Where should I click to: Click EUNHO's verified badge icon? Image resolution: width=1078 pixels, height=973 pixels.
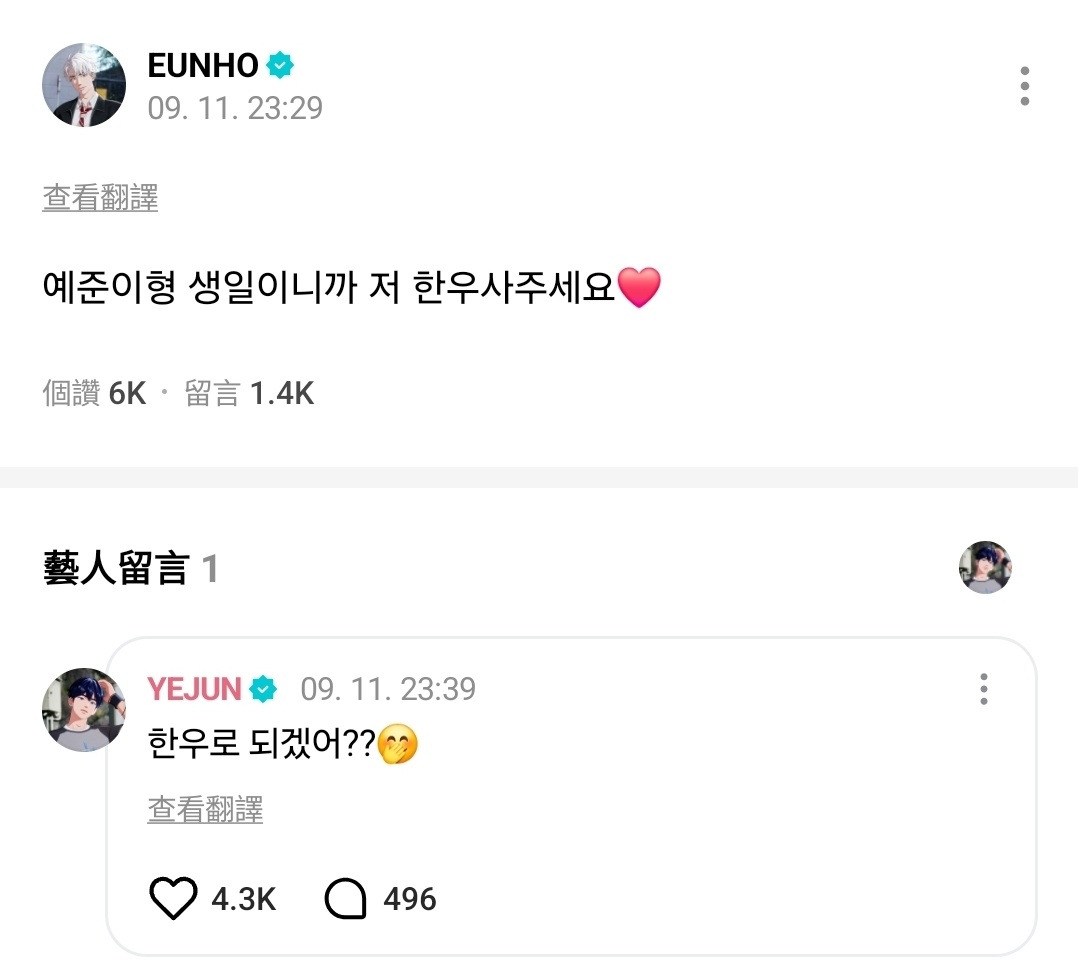280,66
